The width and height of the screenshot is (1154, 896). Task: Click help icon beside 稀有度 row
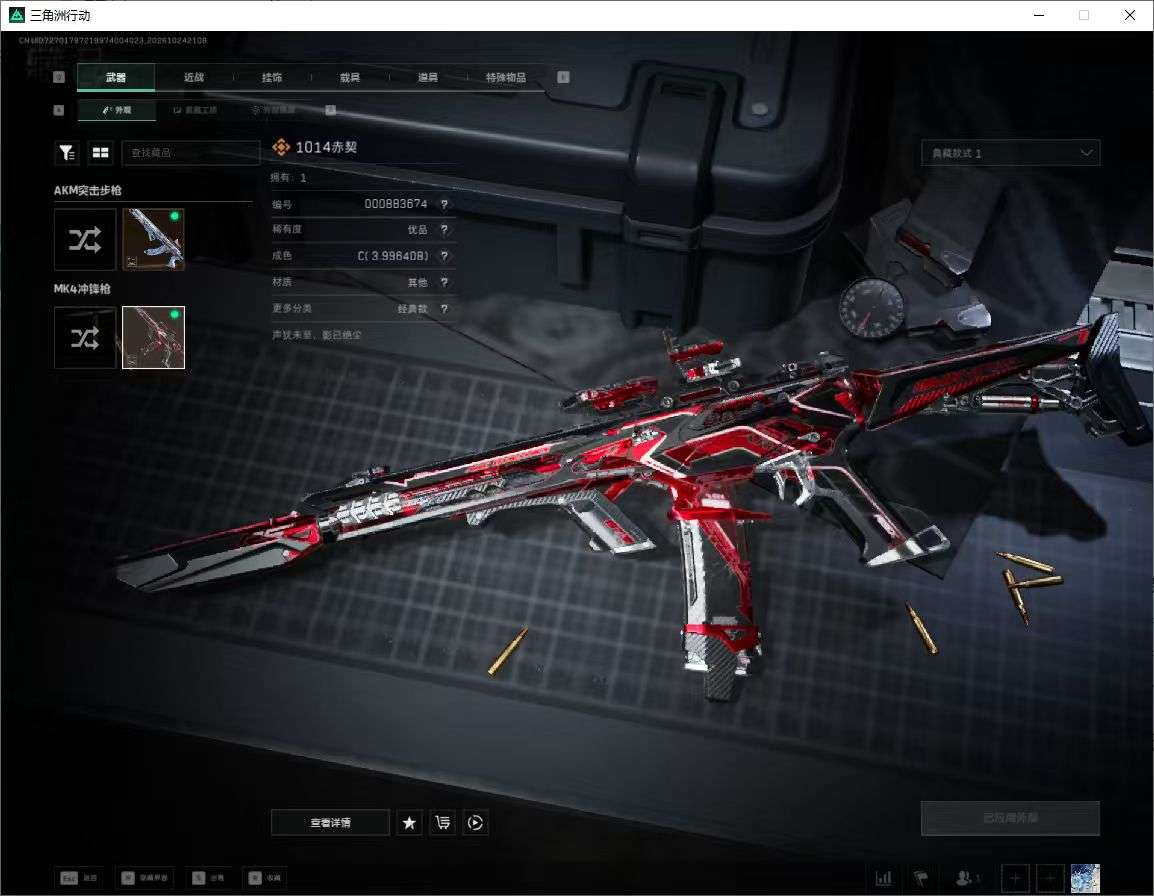444,230
